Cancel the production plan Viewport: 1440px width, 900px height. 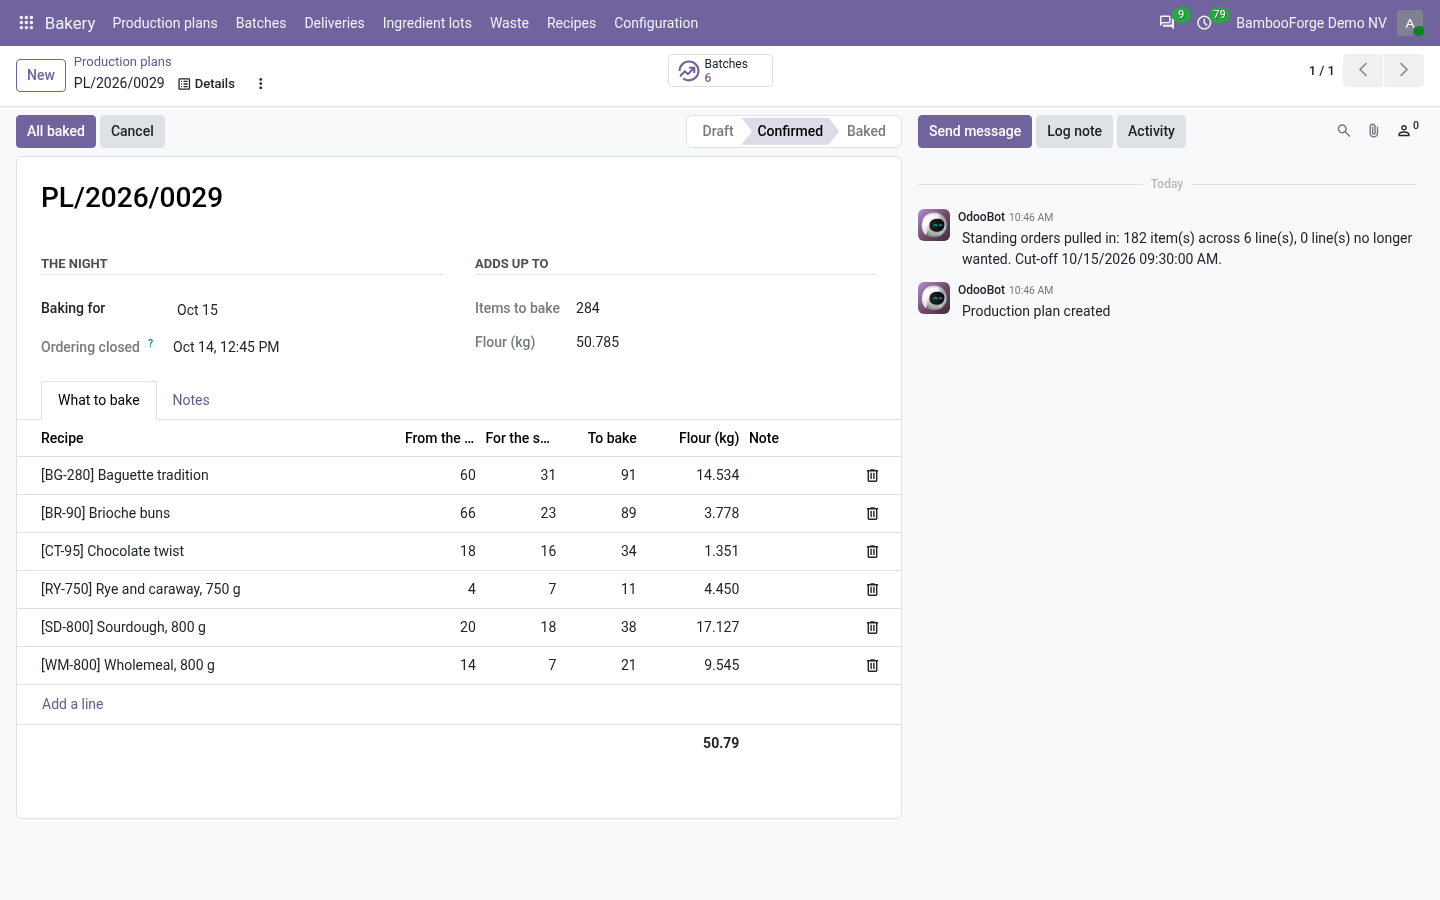tap(132, 131)
